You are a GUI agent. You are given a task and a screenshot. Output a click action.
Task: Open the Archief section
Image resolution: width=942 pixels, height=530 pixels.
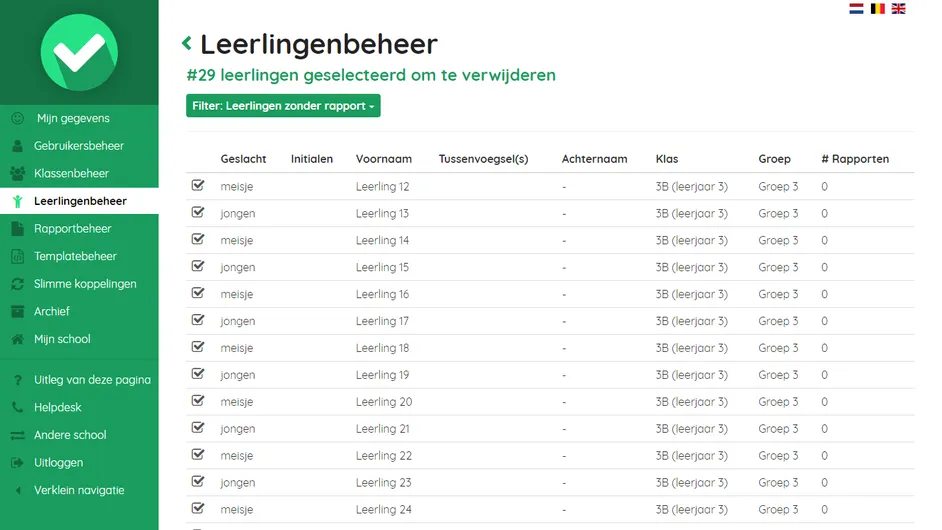(52, 312)
